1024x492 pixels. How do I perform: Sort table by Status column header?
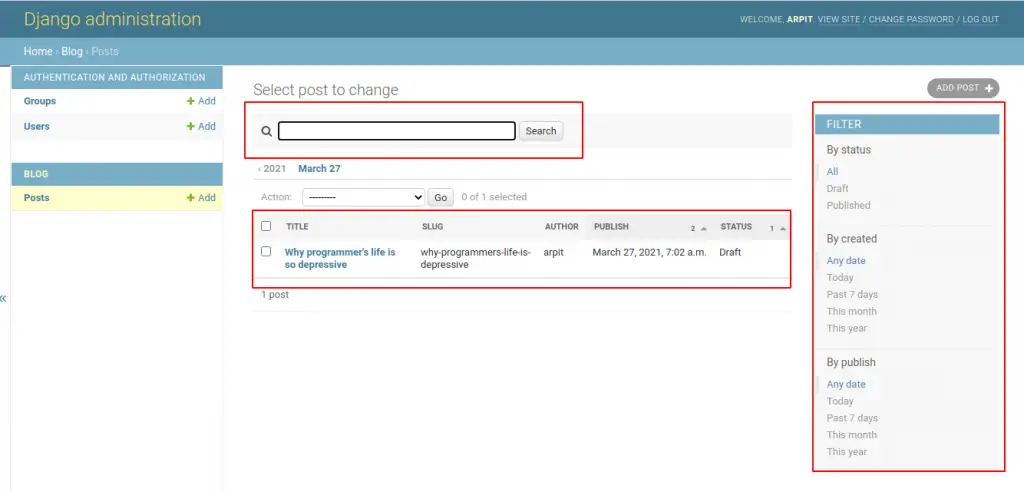tap(736, 227)
